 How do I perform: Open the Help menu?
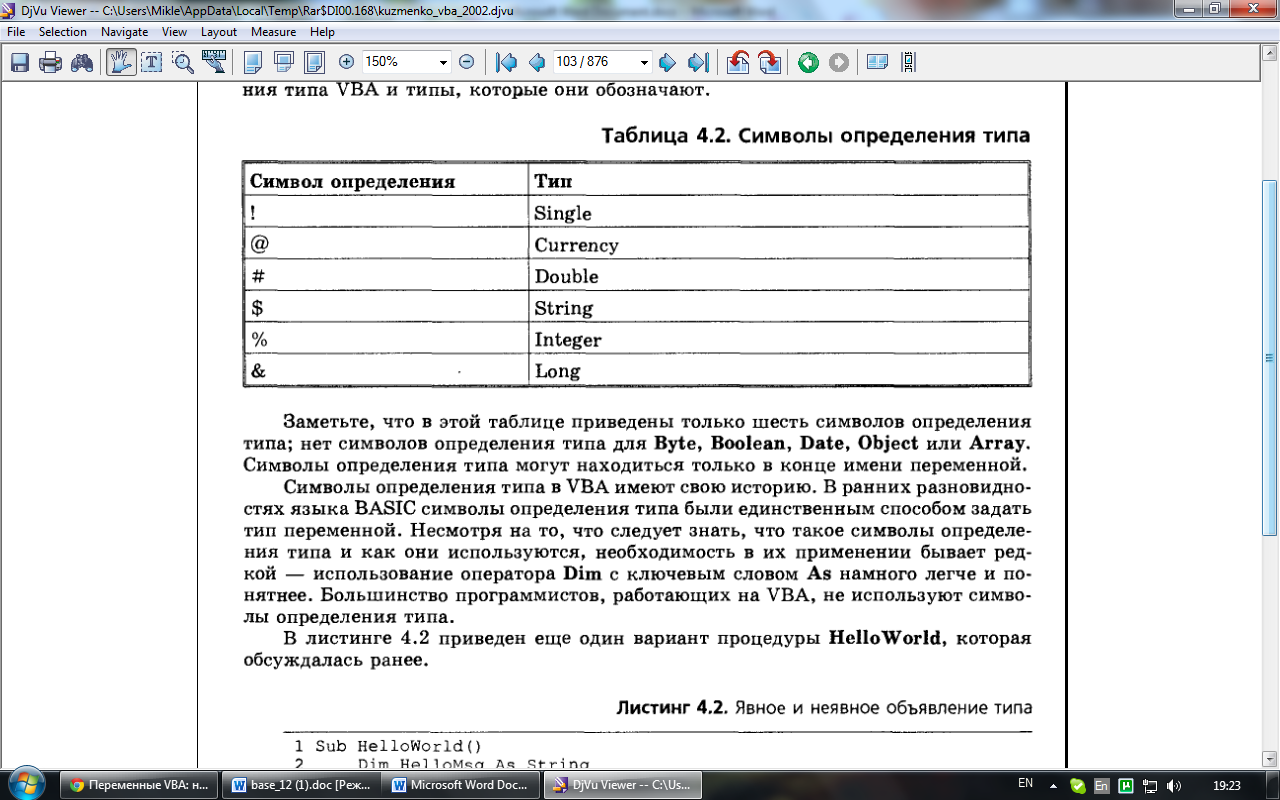tap(322, 32)
